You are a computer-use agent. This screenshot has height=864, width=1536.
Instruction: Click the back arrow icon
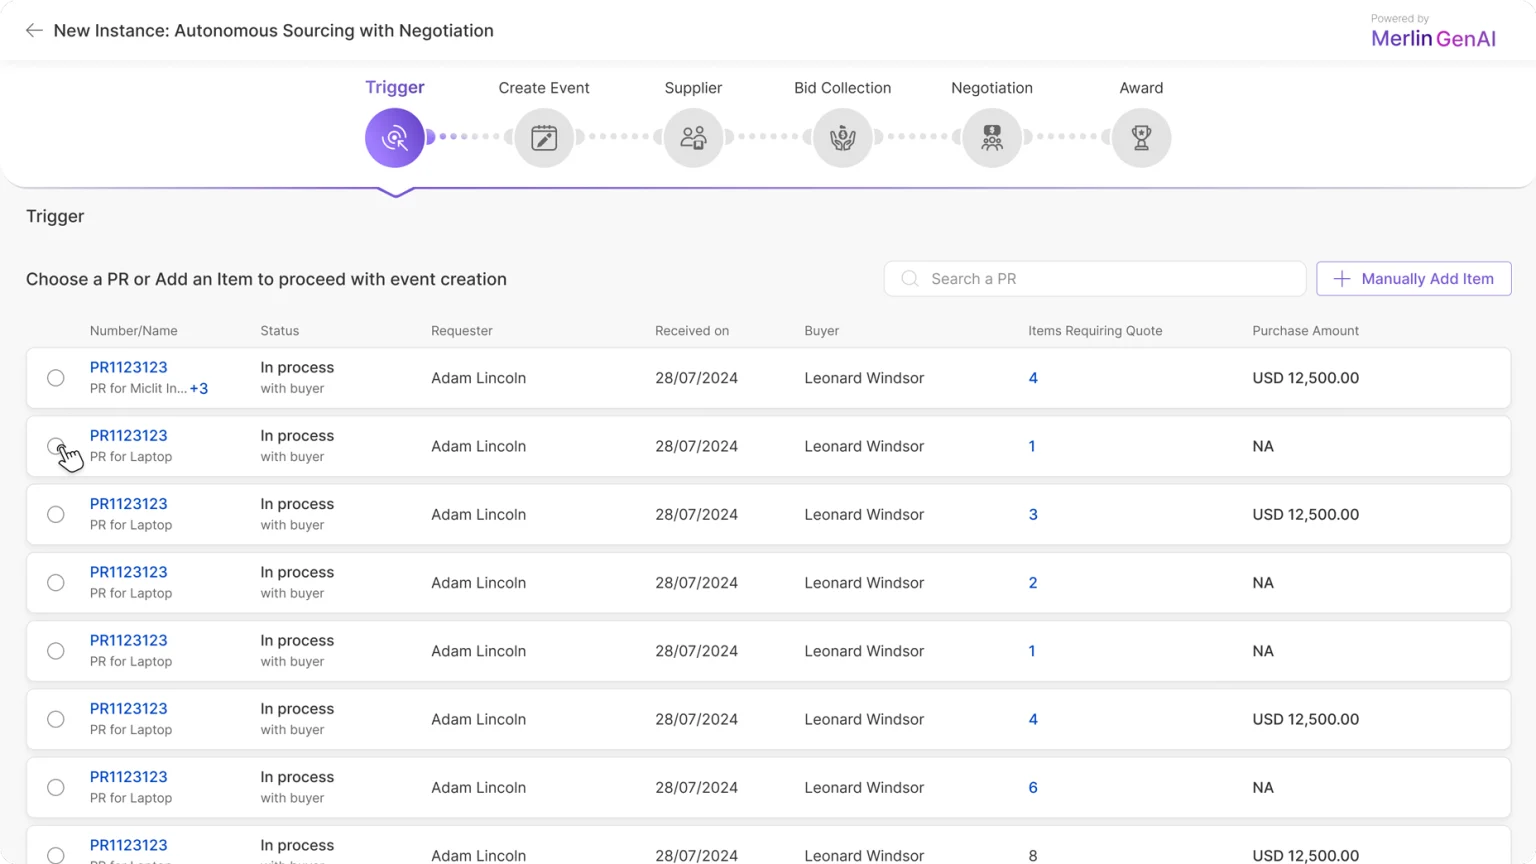(34, 30)
